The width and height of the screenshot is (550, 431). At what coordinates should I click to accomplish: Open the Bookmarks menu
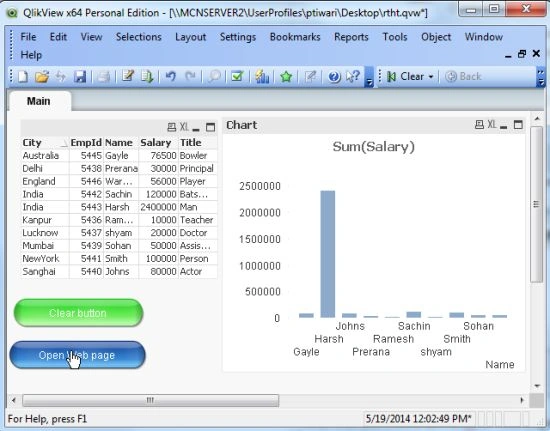coord(295,37)
